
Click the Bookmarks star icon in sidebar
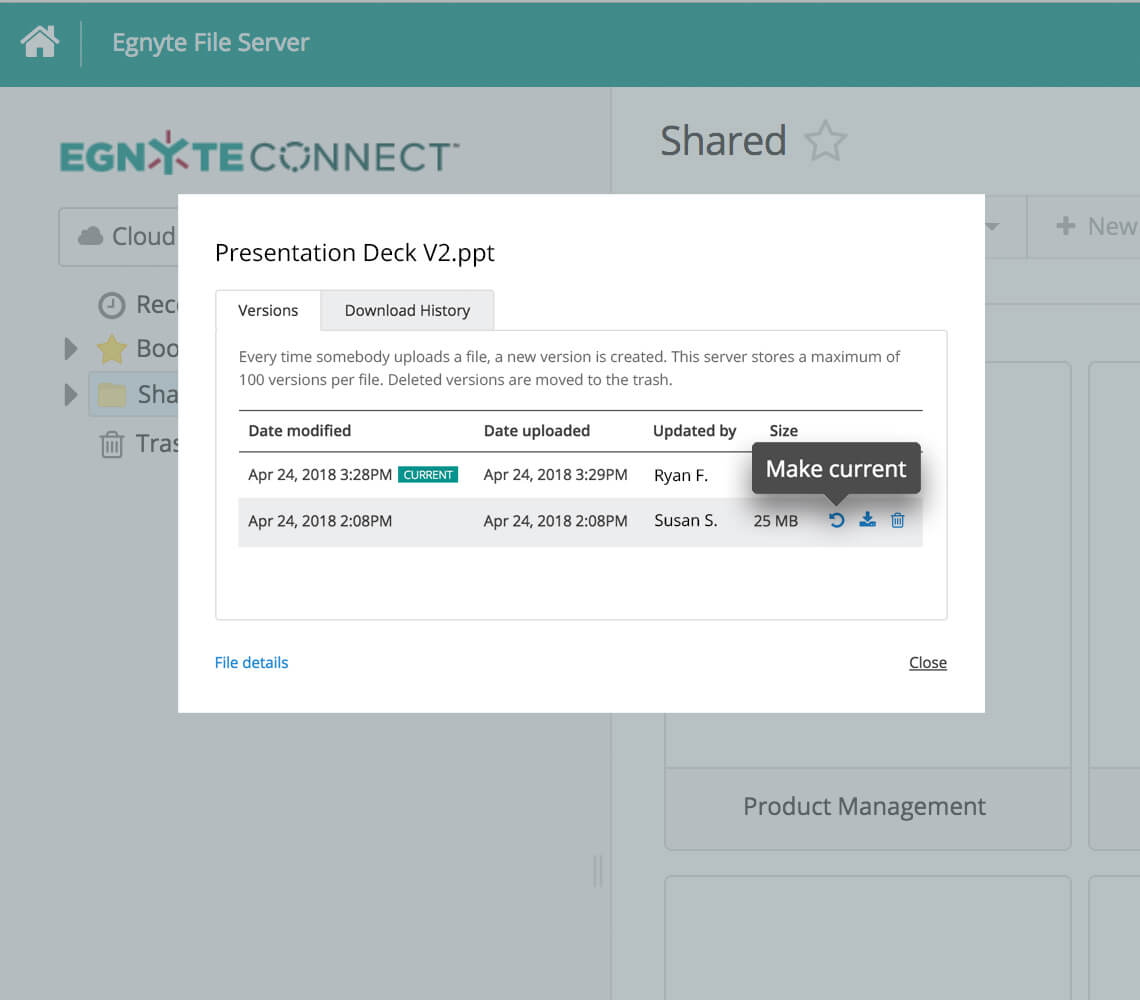112,349
